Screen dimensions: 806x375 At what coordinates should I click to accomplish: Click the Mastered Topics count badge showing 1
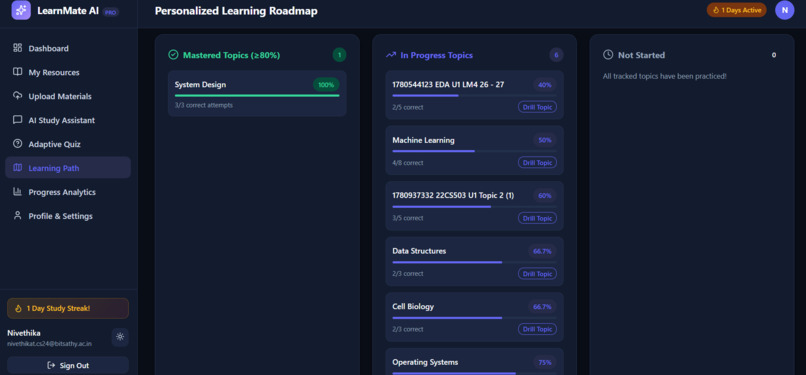point(339,55)
